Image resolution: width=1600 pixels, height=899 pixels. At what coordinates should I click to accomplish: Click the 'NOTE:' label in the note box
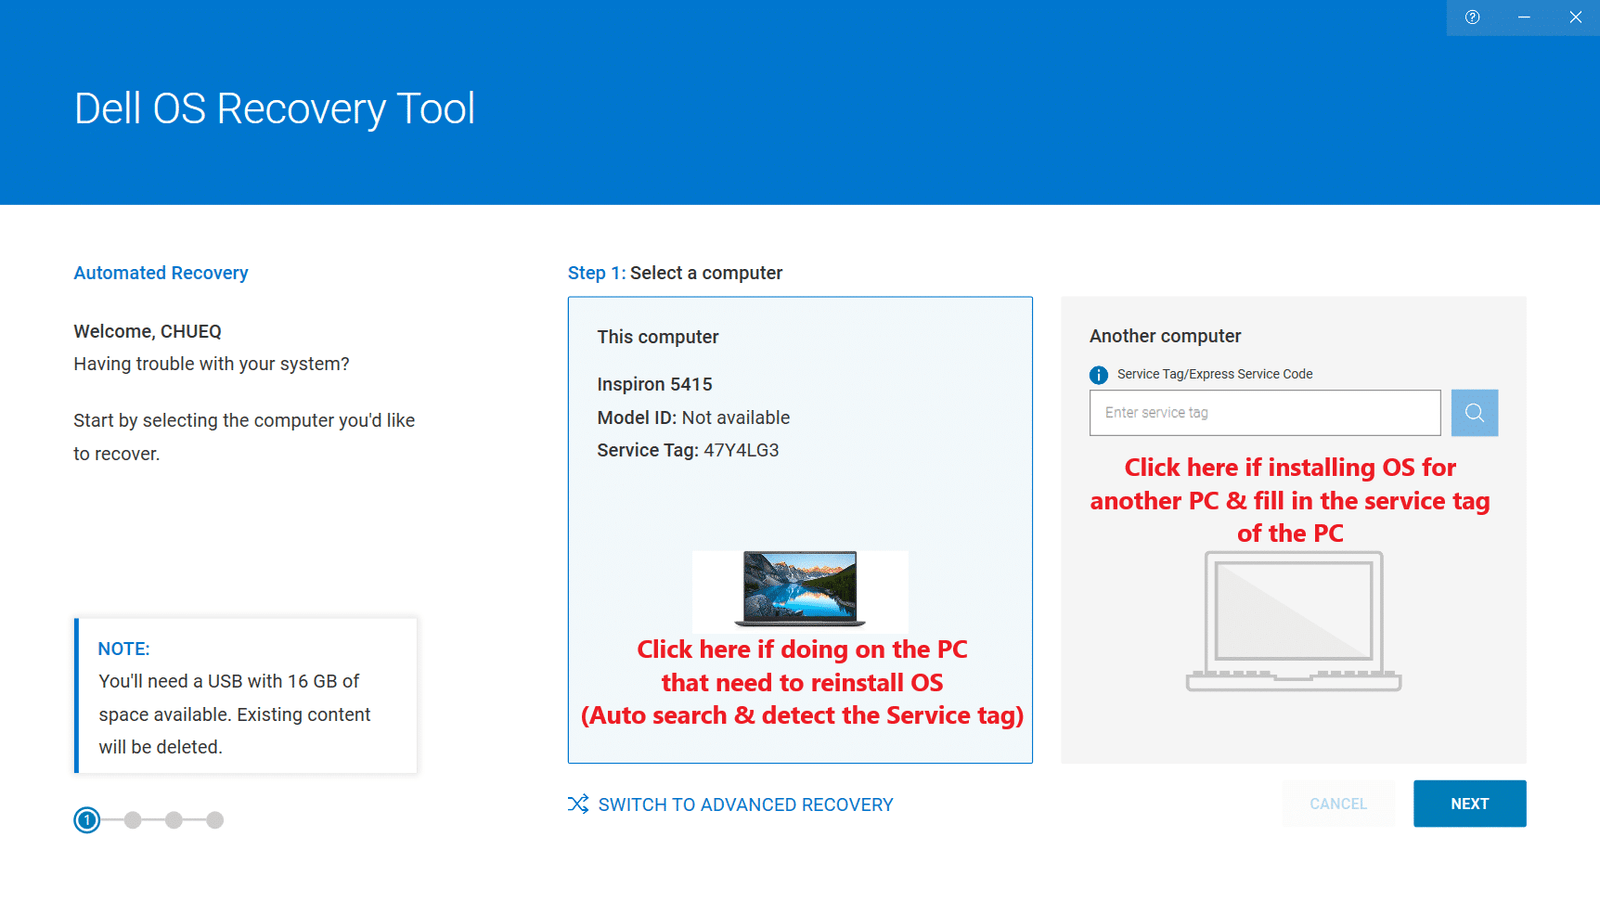[124, 648]
